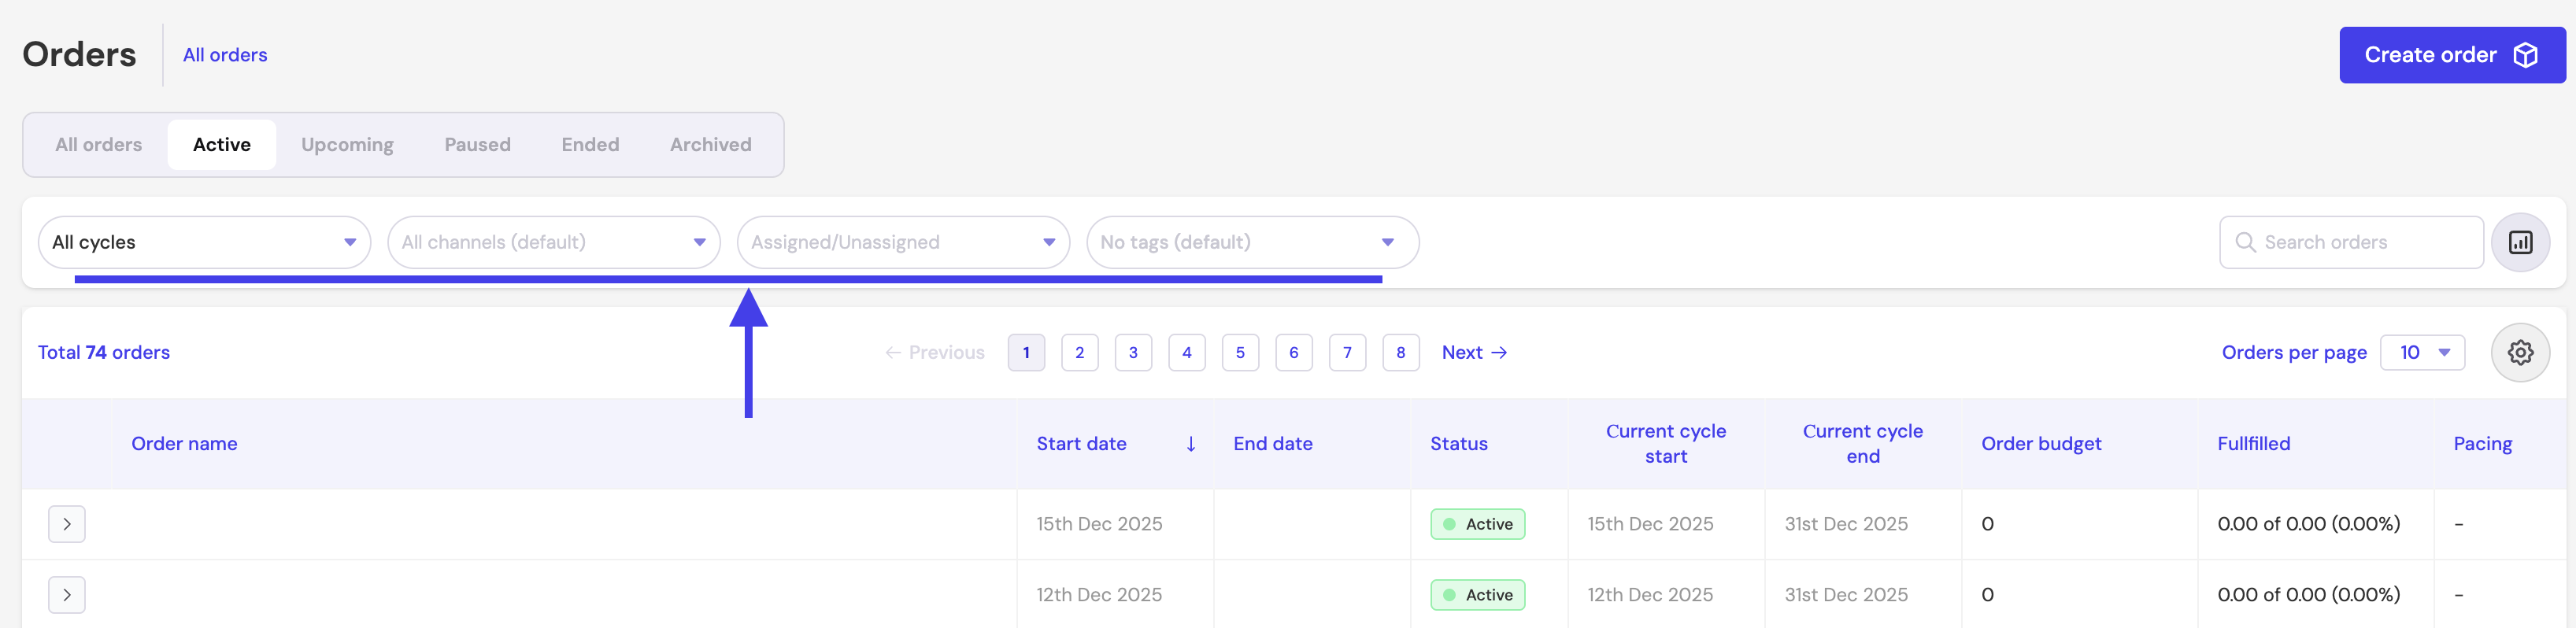The height and width of the screenshot is (628, 2576).
Task: Jump to page 5 of orders
Action: click(x=1240, y=352)
